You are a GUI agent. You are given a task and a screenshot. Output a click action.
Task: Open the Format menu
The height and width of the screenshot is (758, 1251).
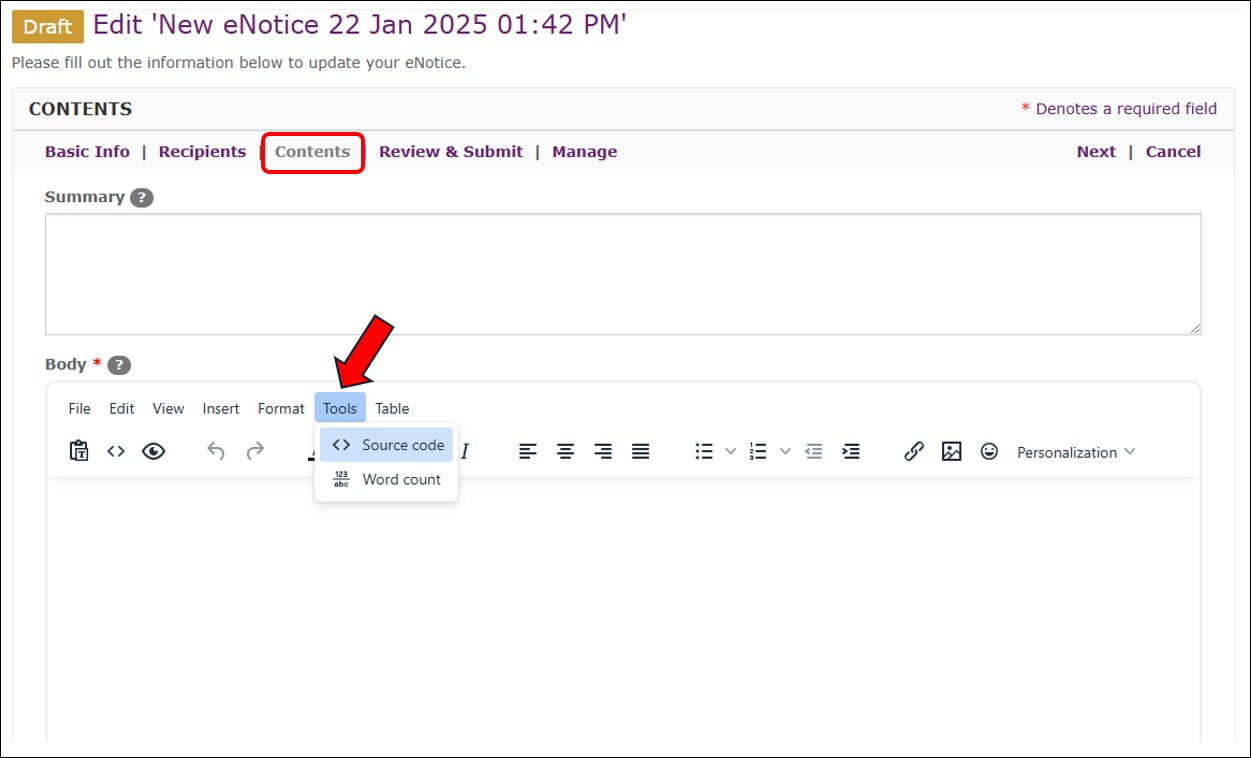click(281, 408)
